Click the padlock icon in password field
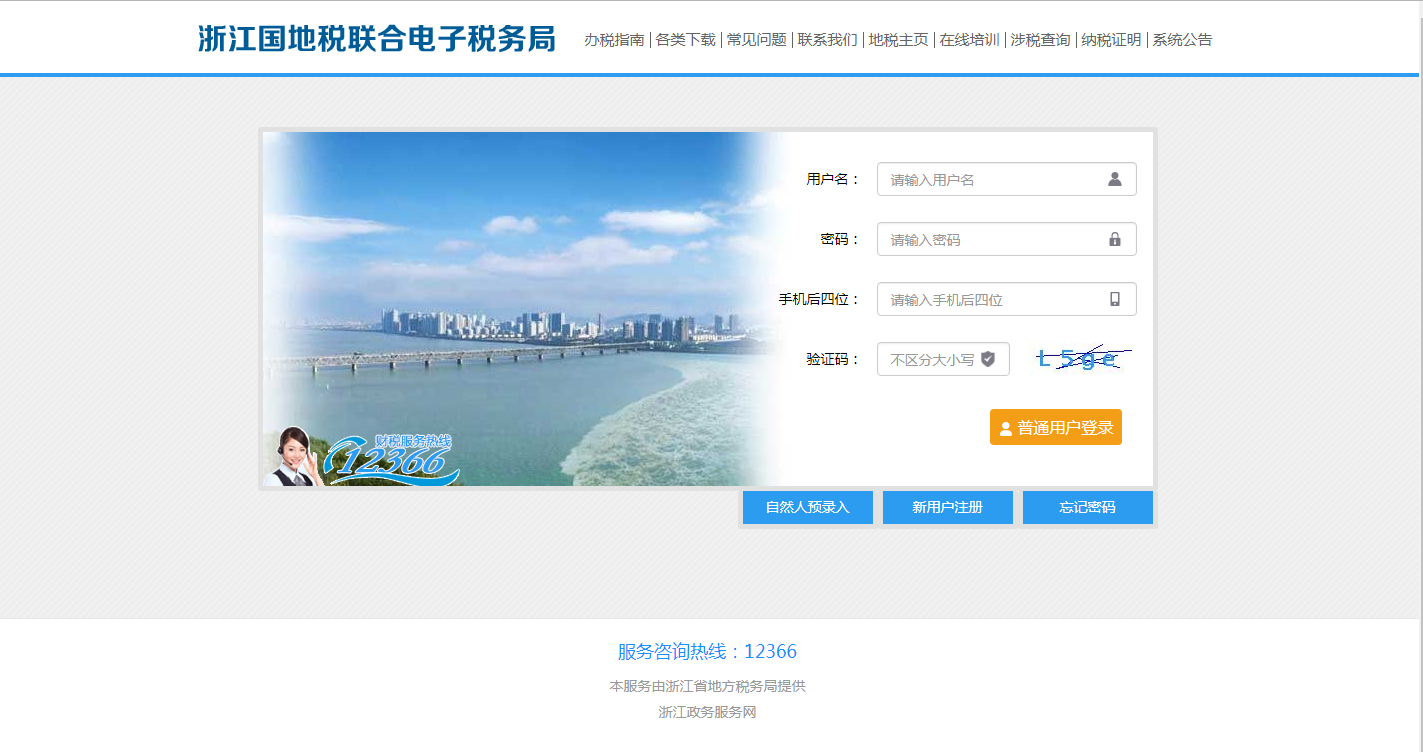 click(1115, 239)
